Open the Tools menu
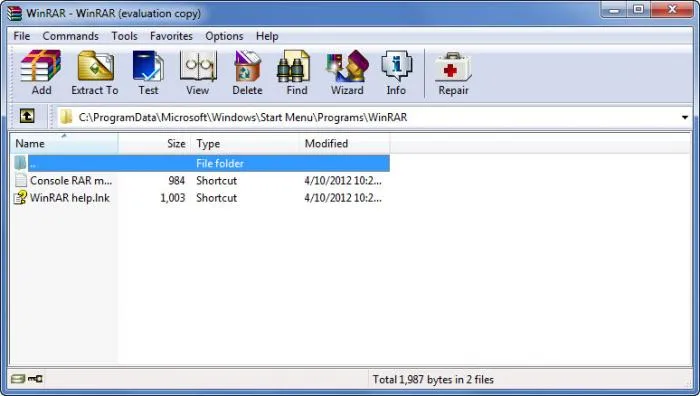This screenshot has width=700, height=396. (124, 36)
